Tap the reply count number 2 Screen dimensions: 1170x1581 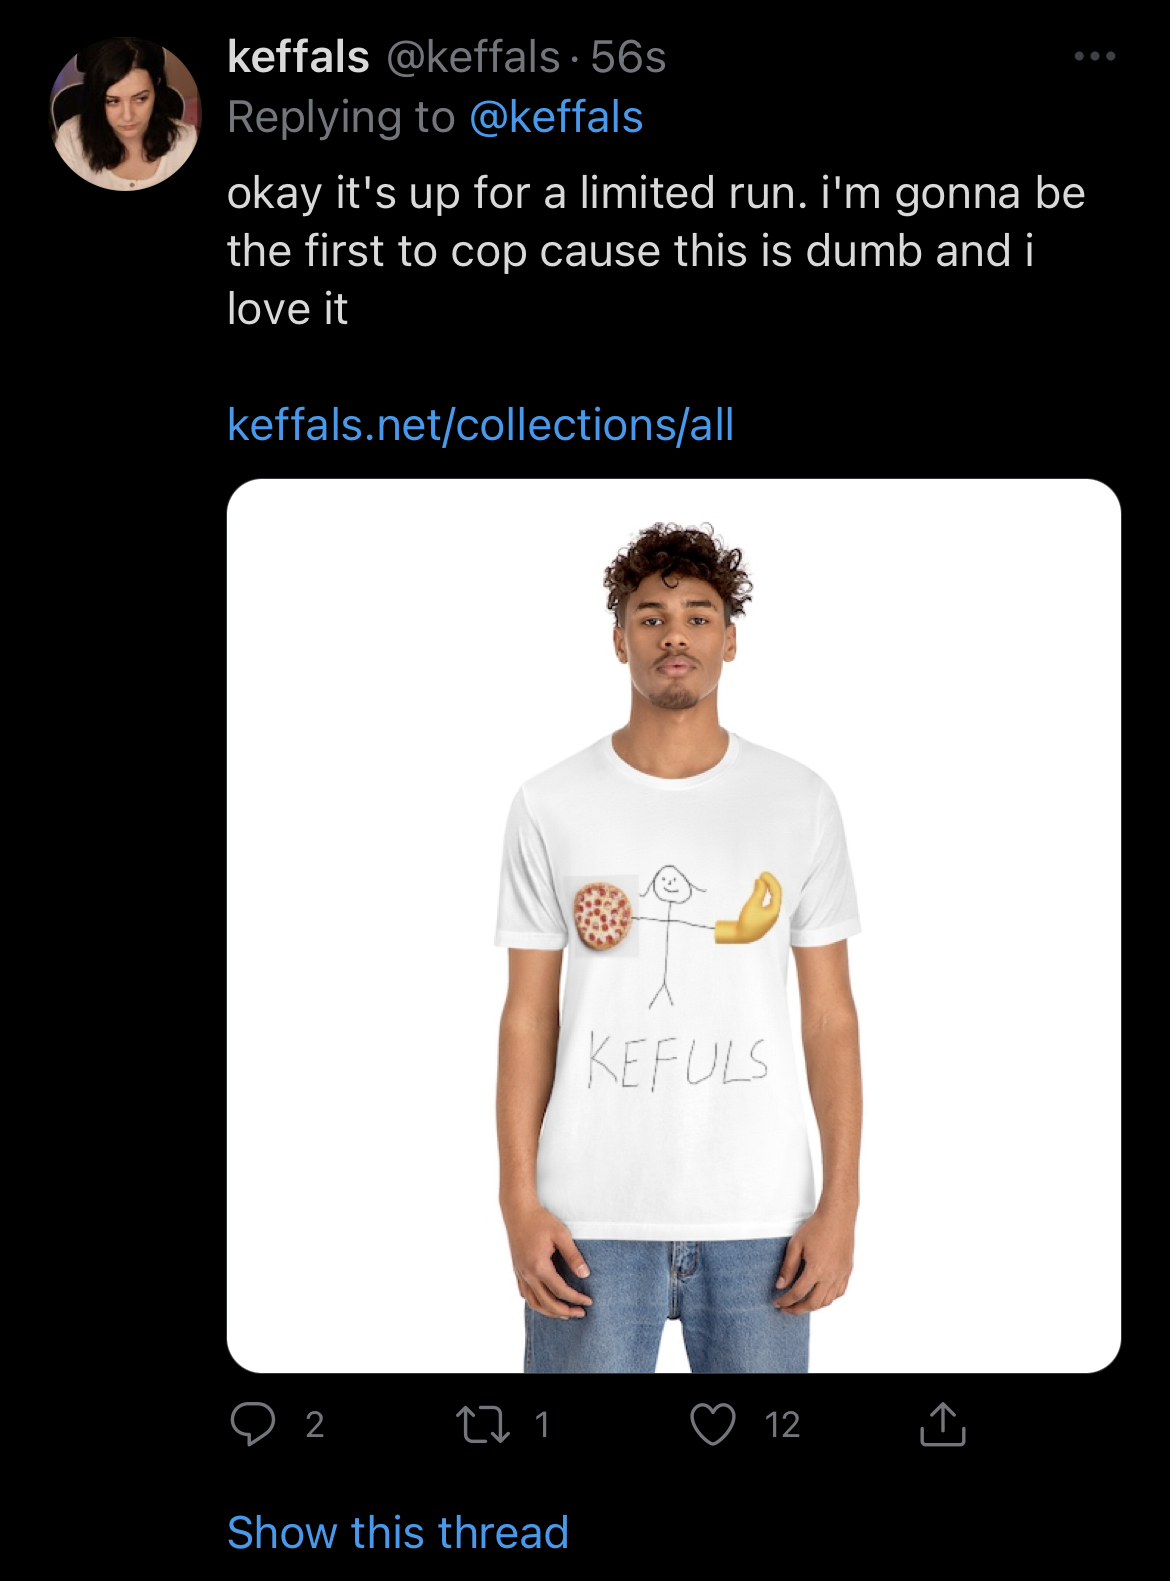[314, 1425]
